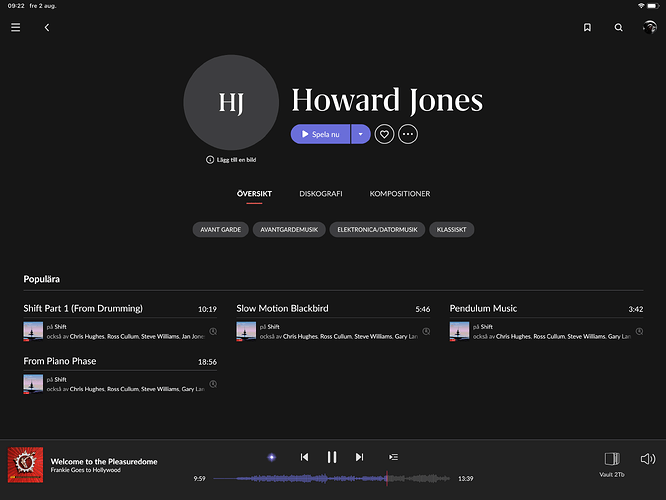Go back with the back arrow
Screen dimensions: 666x500
[47, 28]
